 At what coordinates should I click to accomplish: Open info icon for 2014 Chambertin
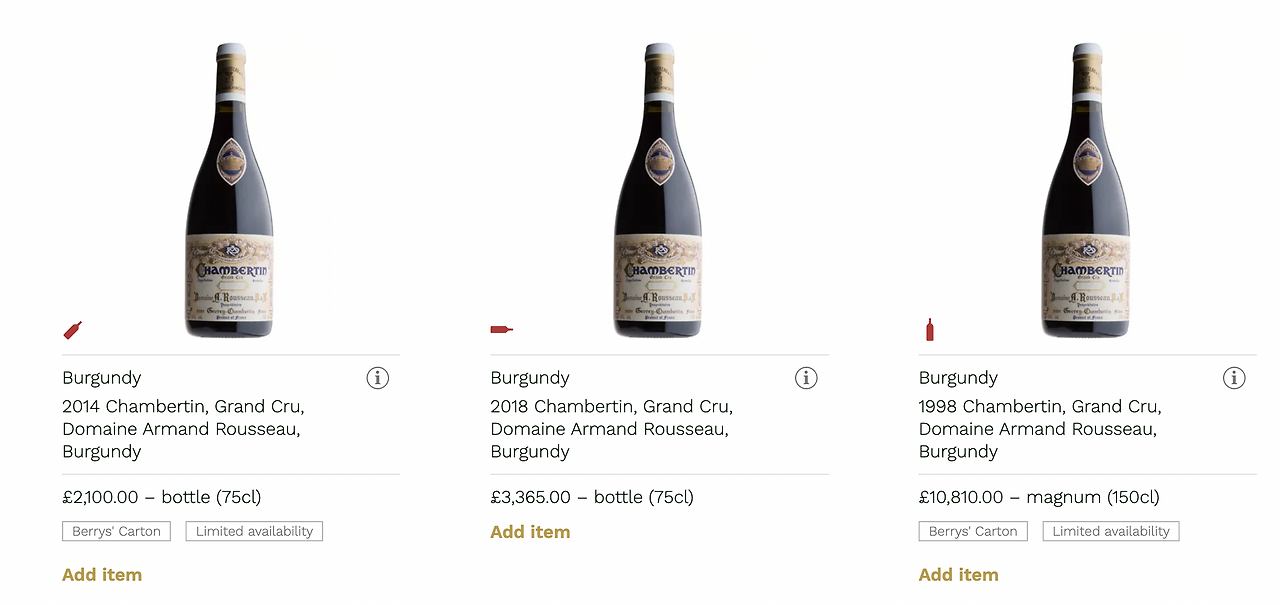click(377, 378)
